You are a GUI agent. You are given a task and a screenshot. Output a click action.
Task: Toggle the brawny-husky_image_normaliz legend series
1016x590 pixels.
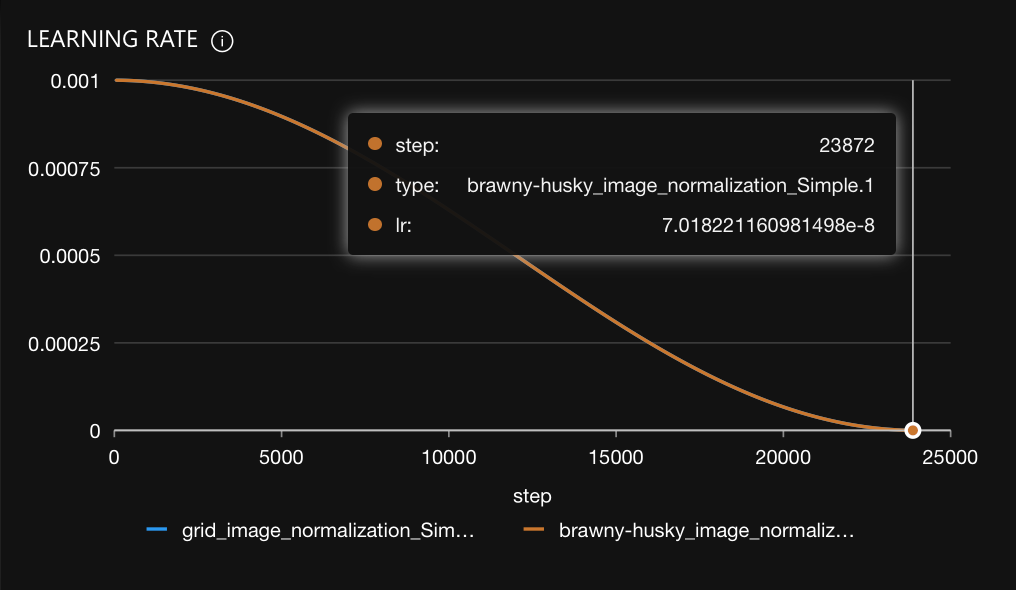pos(706,531)
